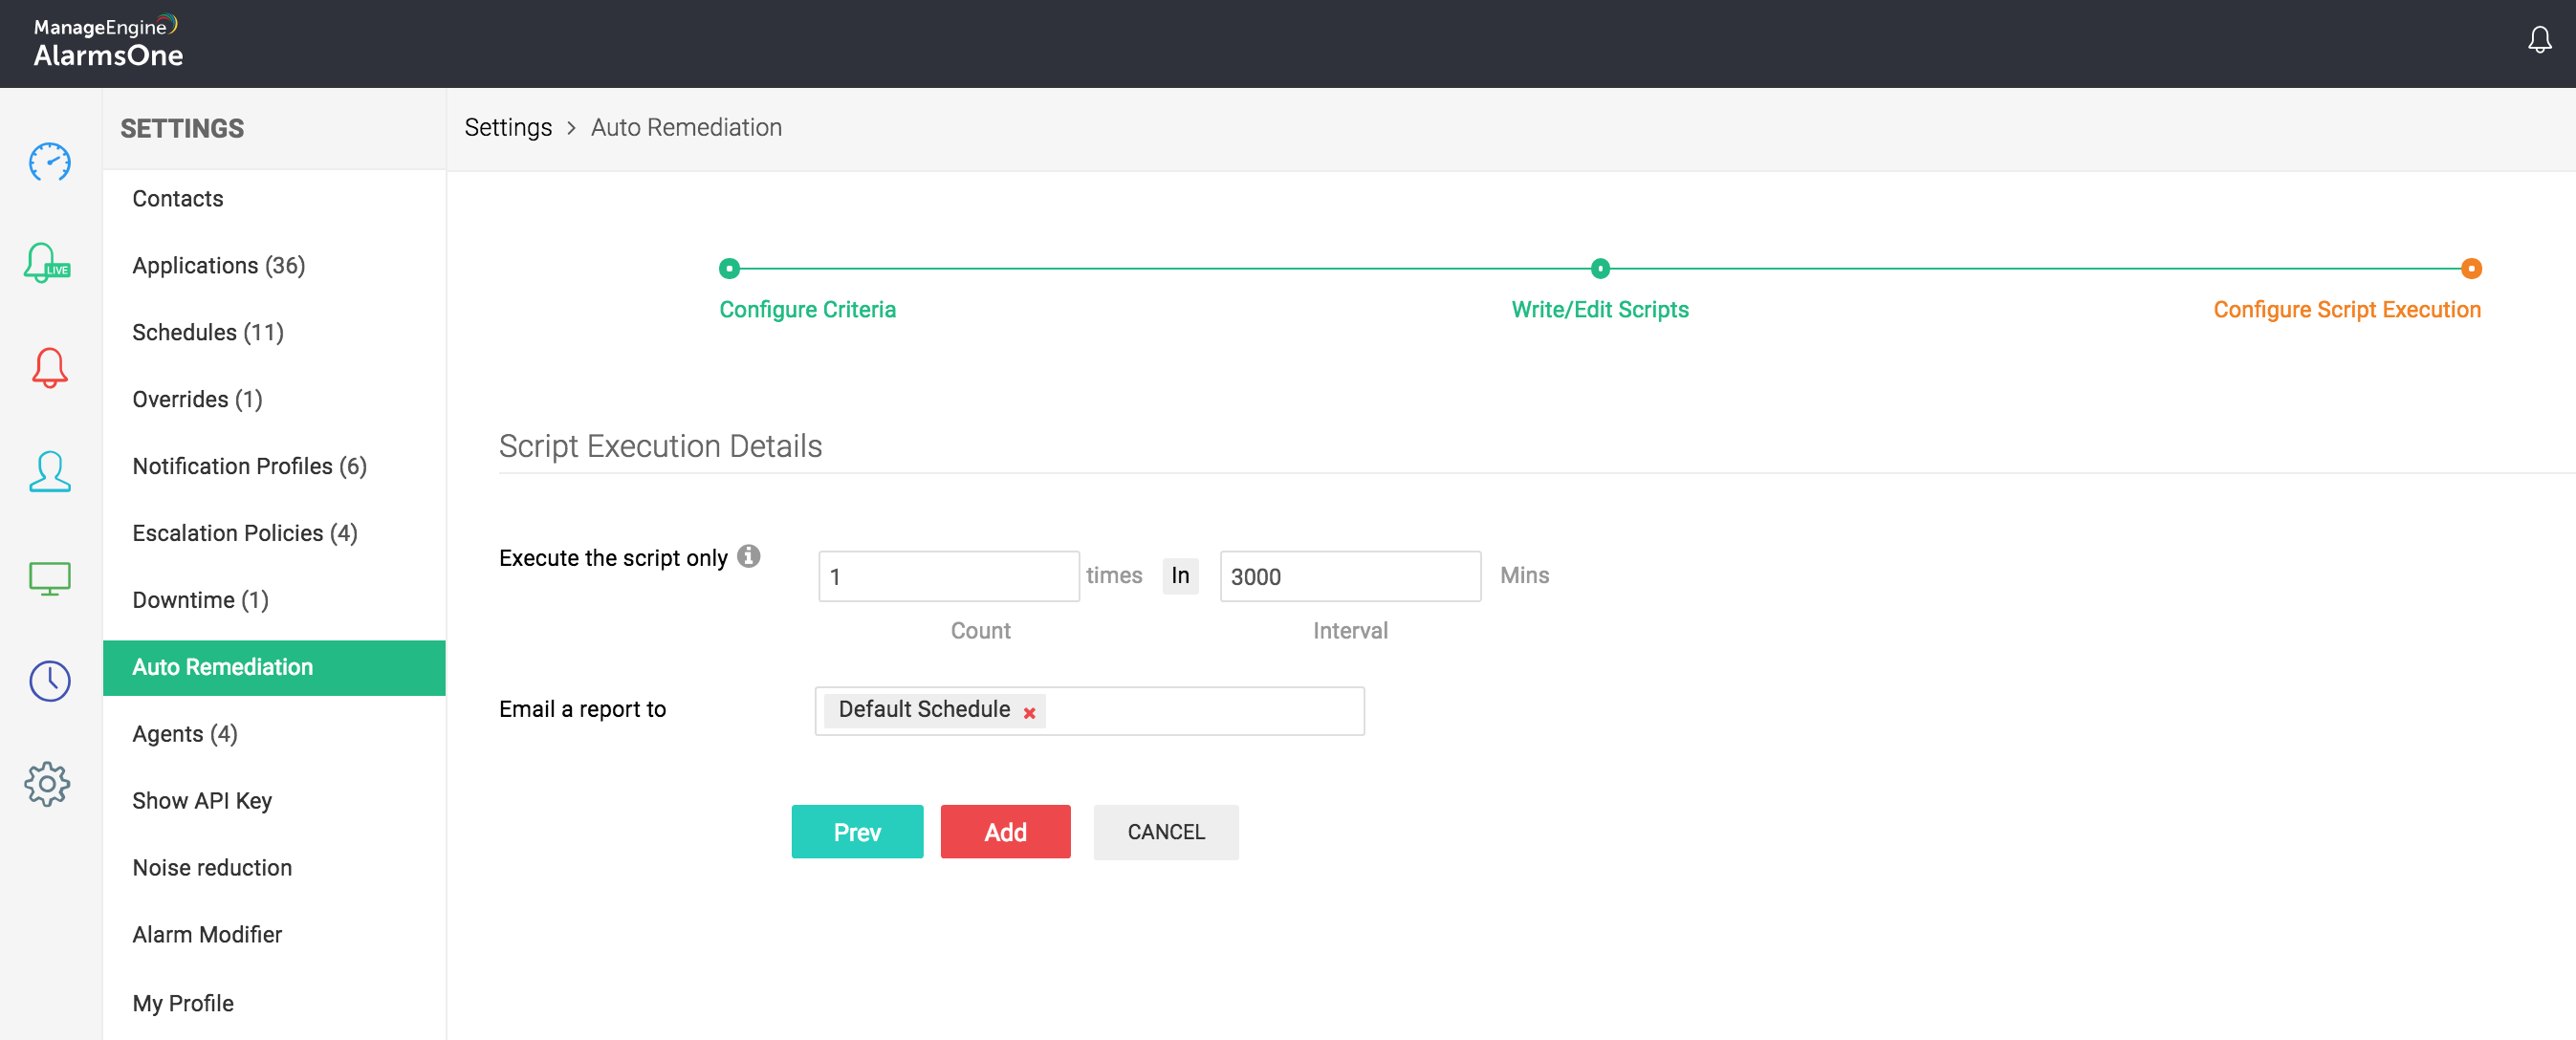
Task: Click the Configure Criteria step marker dot
Action: coord(729,268)
